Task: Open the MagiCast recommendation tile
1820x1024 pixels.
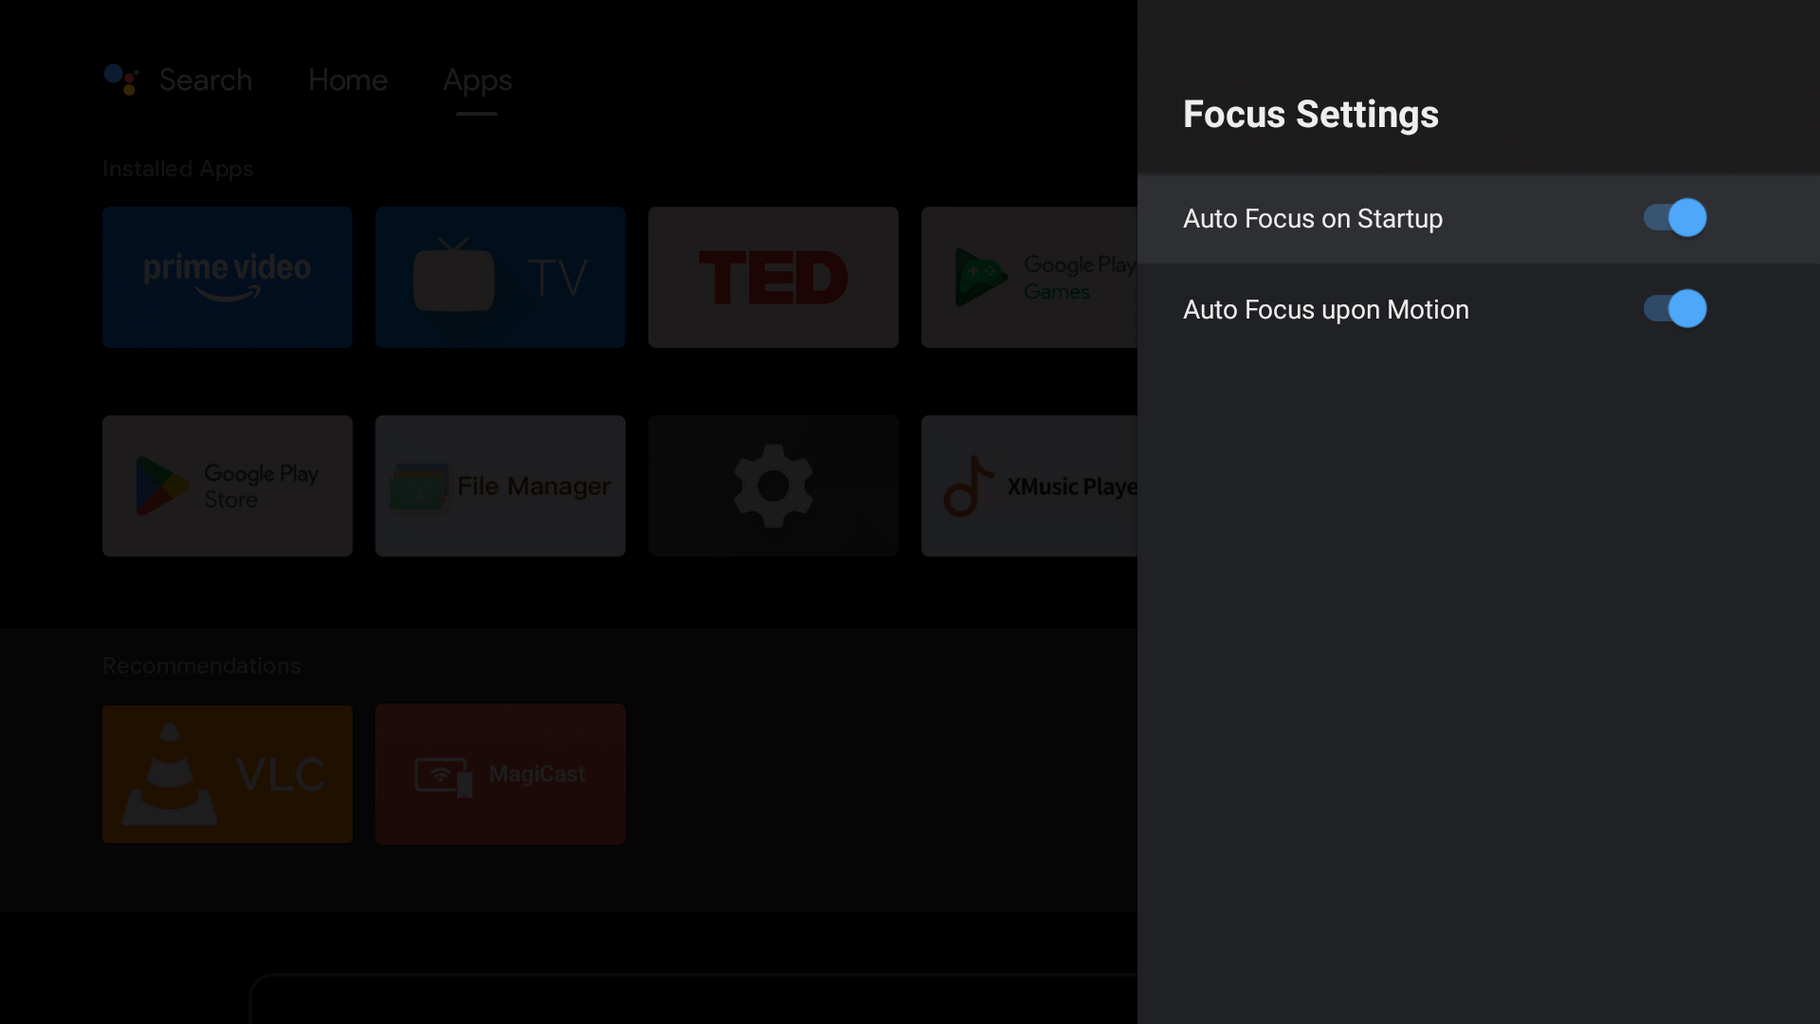Action: pos(500,774)
